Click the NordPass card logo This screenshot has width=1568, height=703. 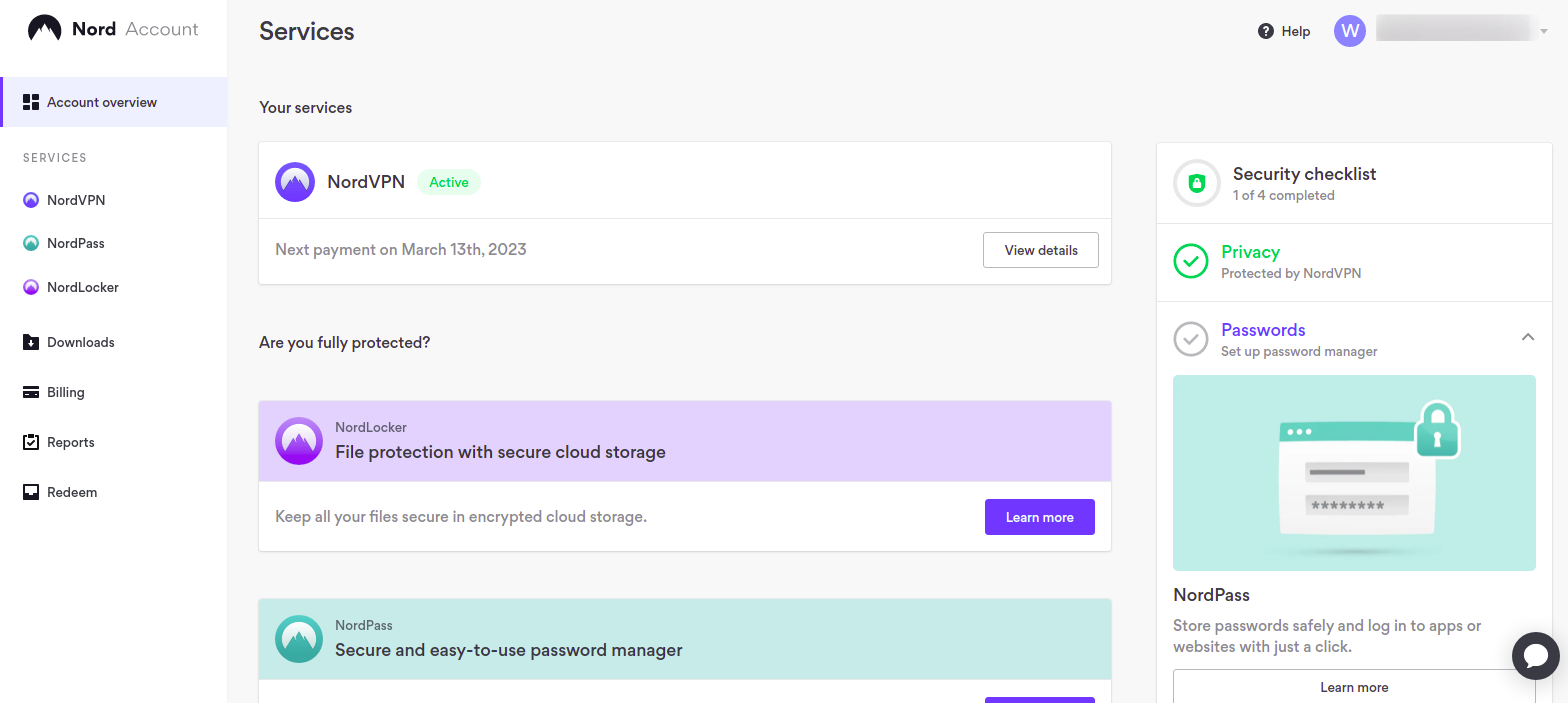pyautogui.click(x=299, y=639)
